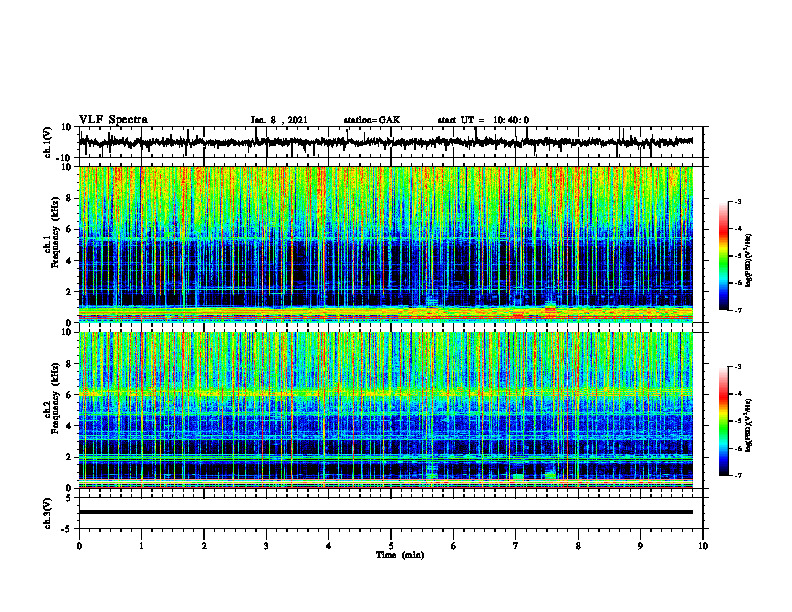Click the "8" kHz tick on ch.1 spectrogram
The height and width of the screenshot is (612, 792).
click(70, 198)
